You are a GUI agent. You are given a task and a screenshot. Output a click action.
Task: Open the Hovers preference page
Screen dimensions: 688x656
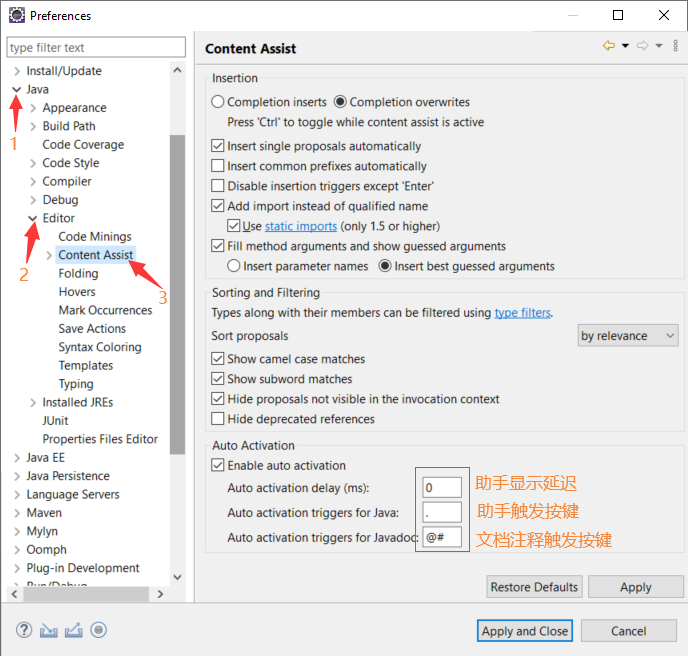[77, 292]
